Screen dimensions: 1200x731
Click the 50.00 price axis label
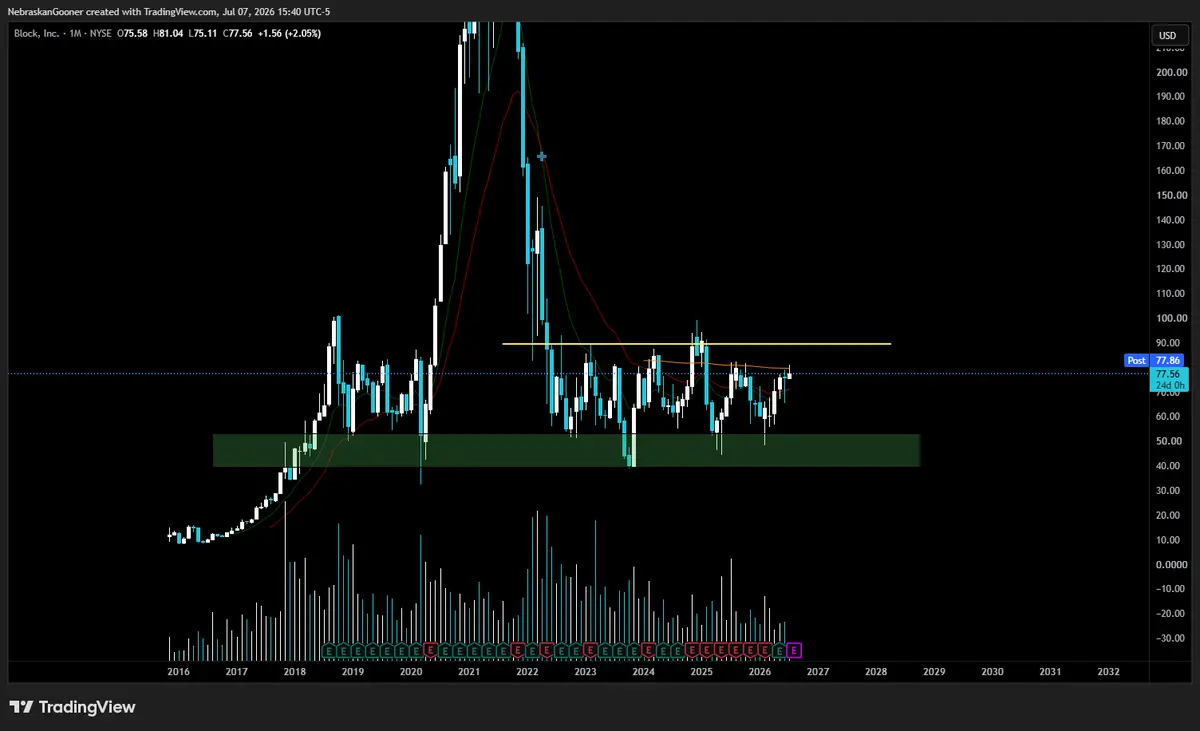(1170, 442)
